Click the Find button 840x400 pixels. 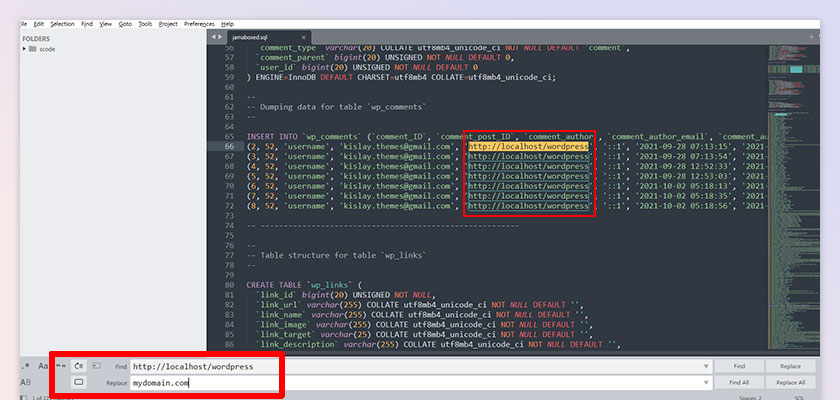[739, 366]
